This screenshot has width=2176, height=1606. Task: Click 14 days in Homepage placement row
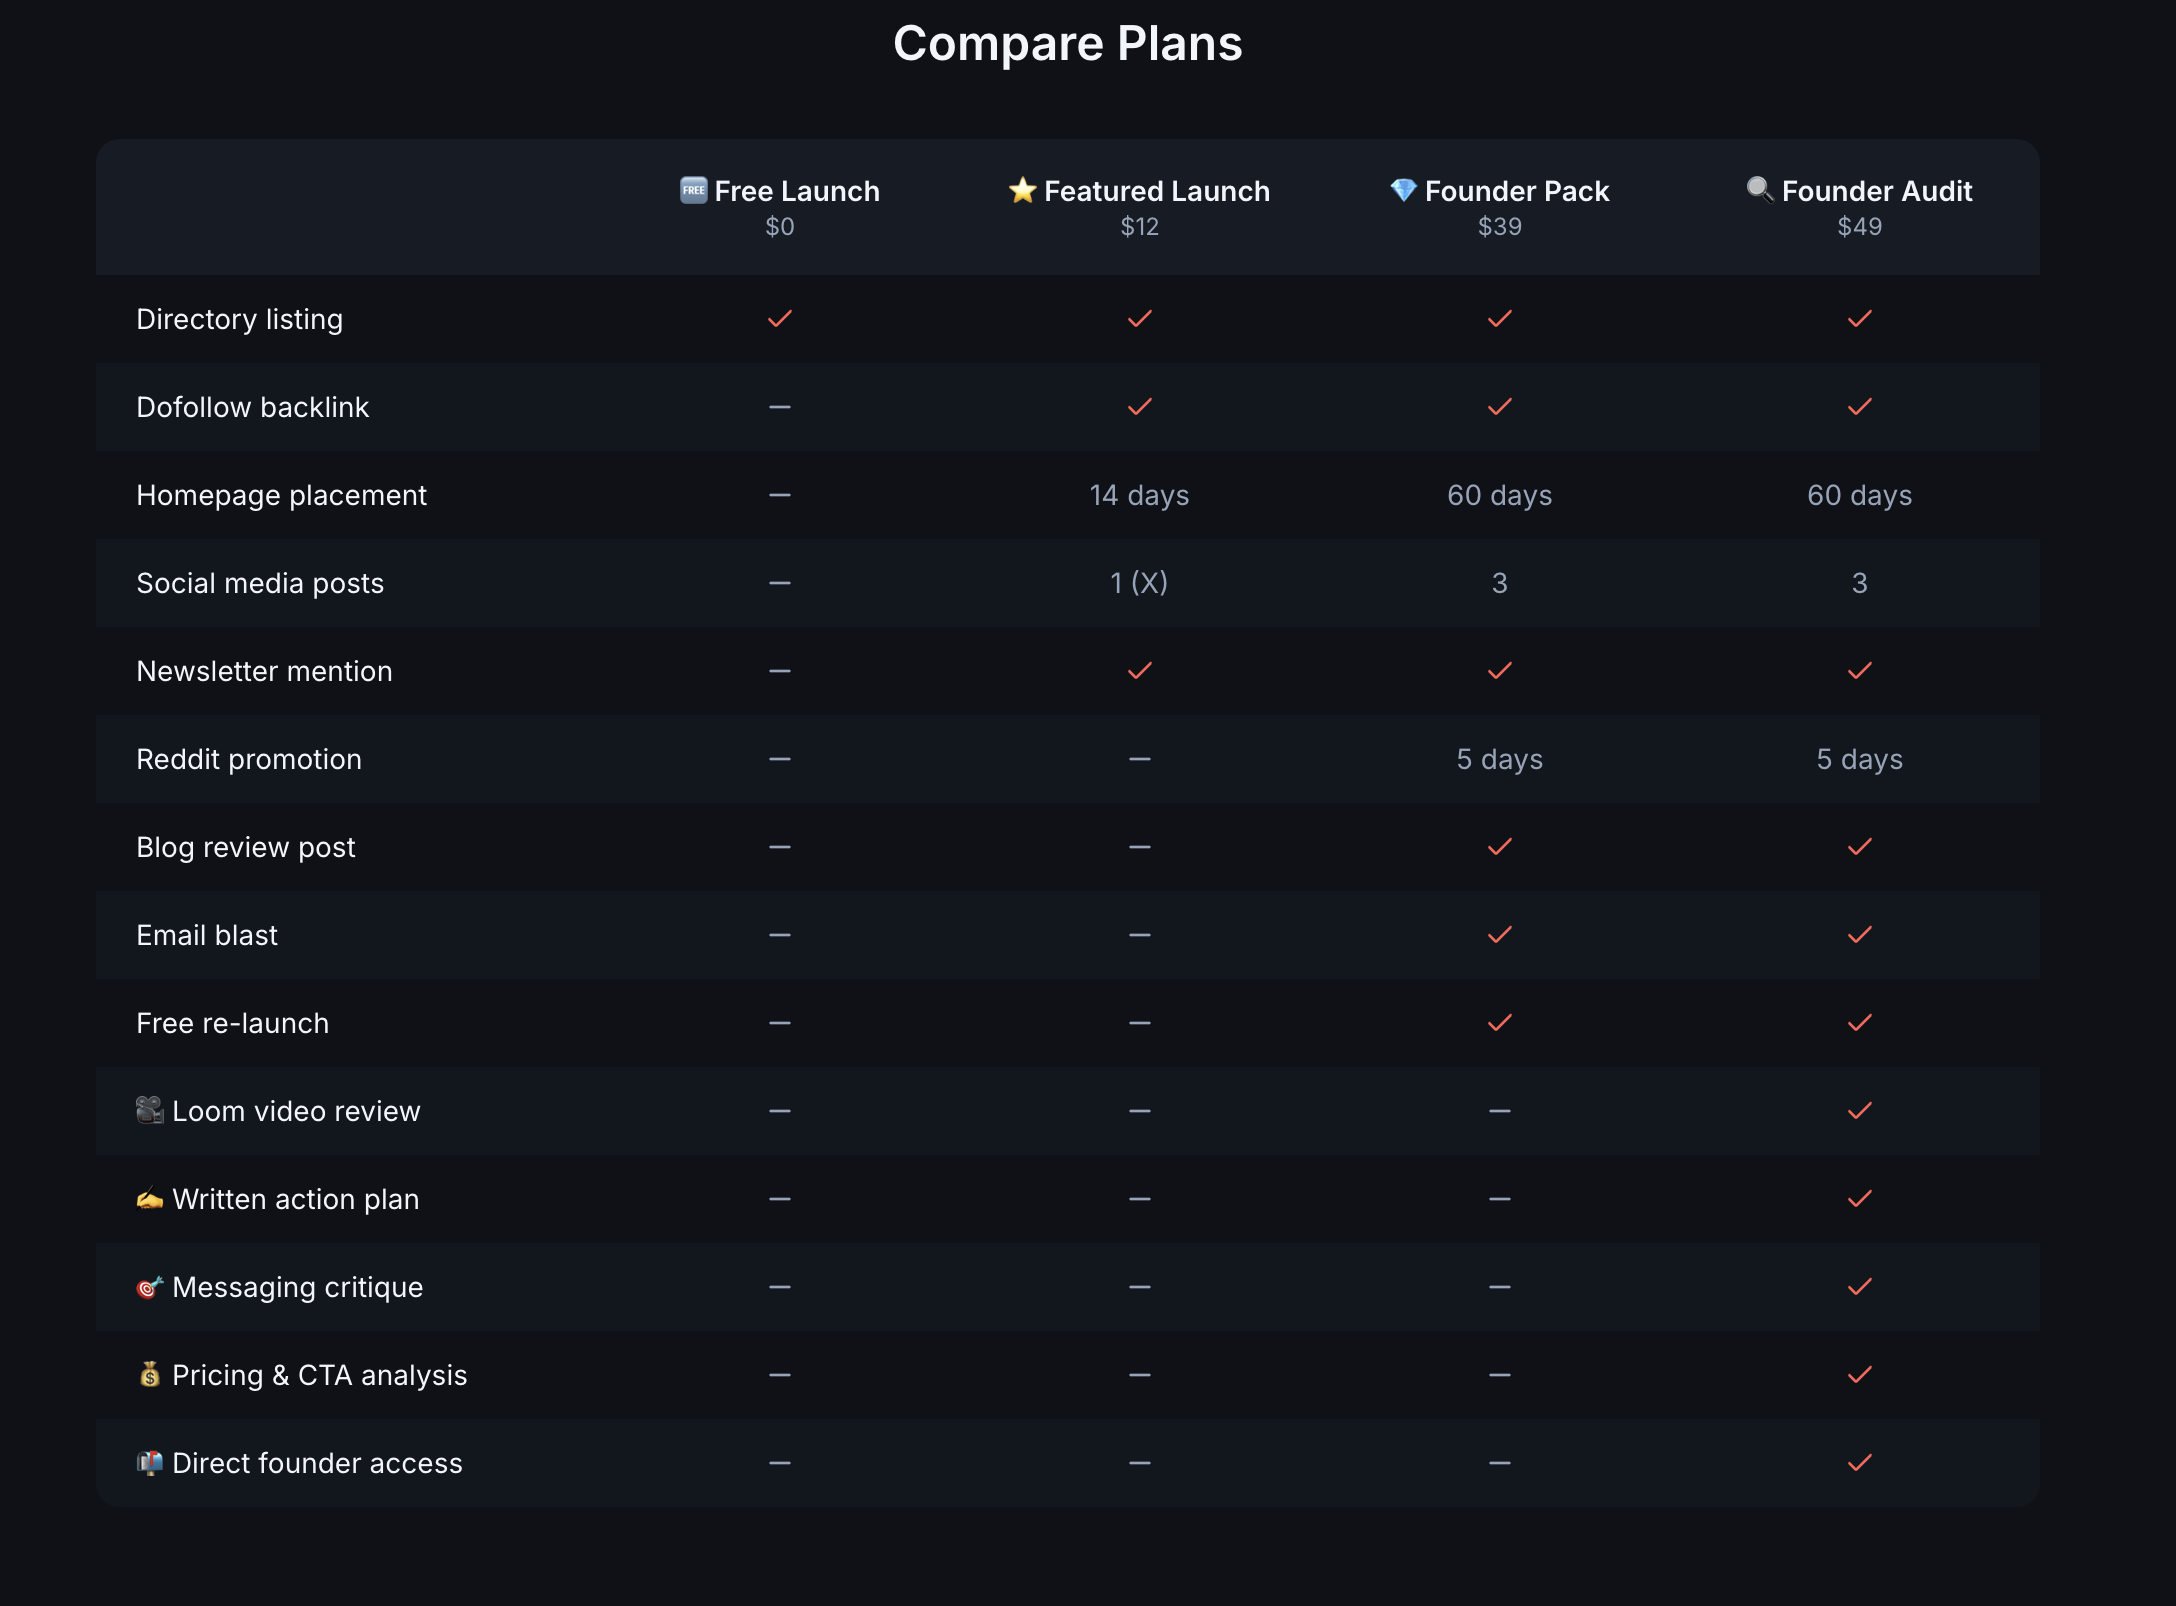tap(1140, 495)
